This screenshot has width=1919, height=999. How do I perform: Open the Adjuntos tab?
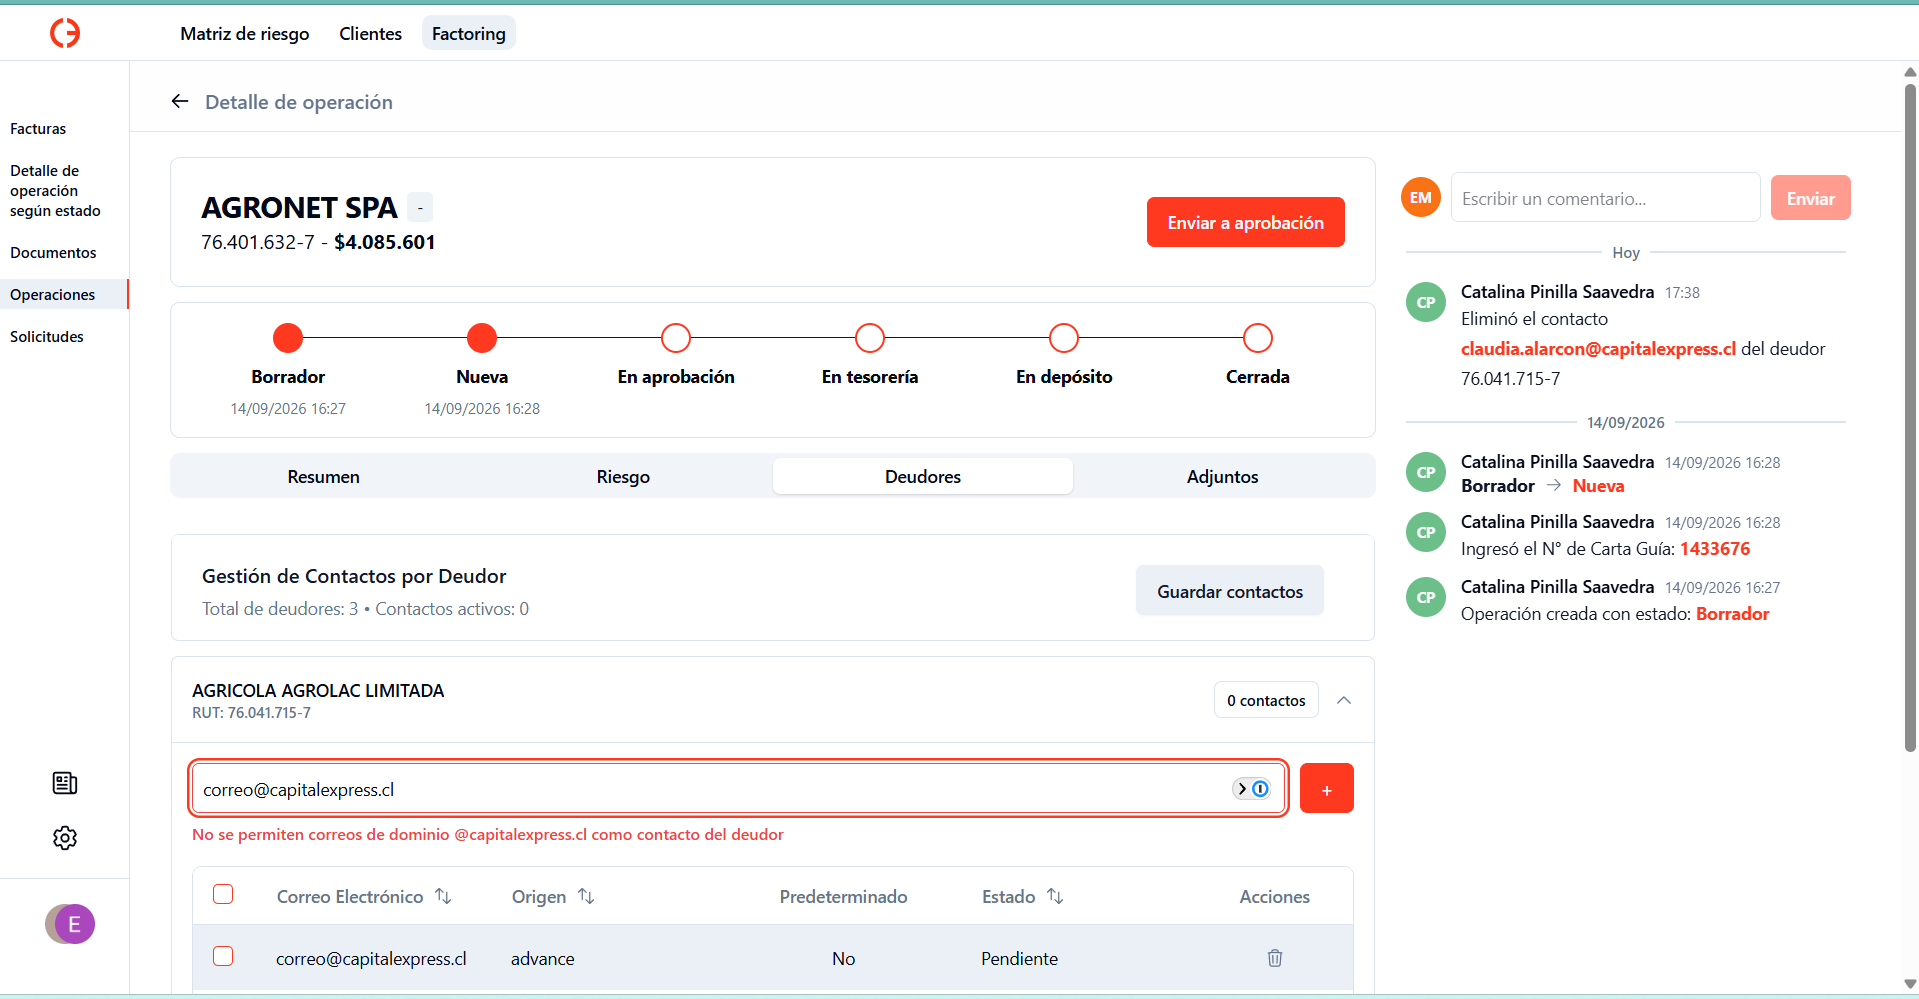pos(1222,477)
